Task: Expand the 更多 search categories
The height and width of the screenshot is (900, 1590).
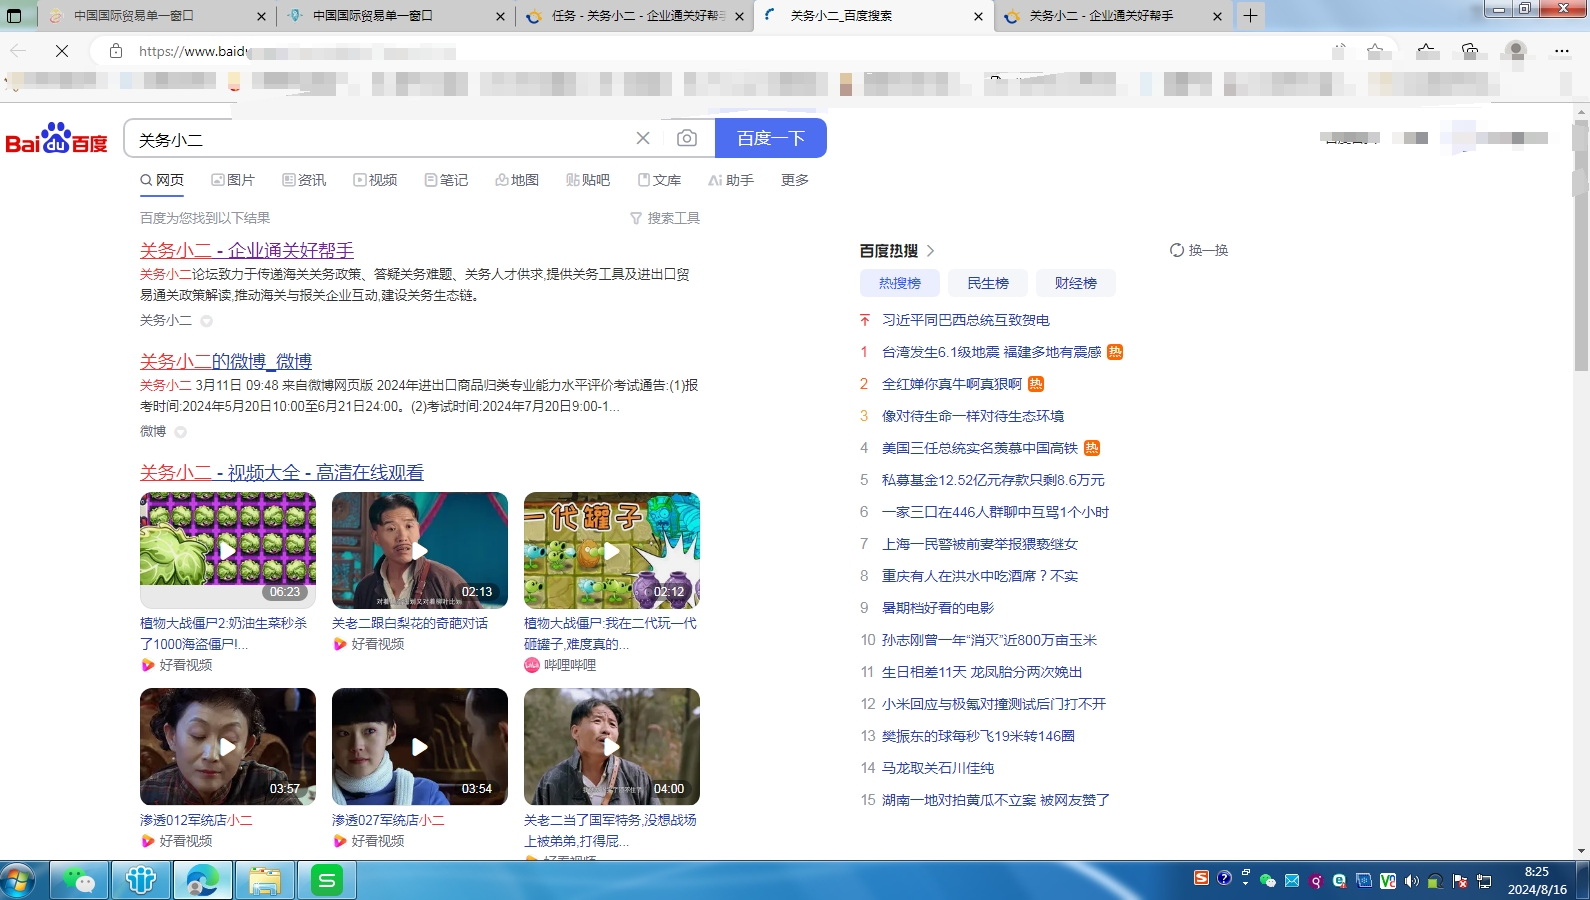Action: 795,180
